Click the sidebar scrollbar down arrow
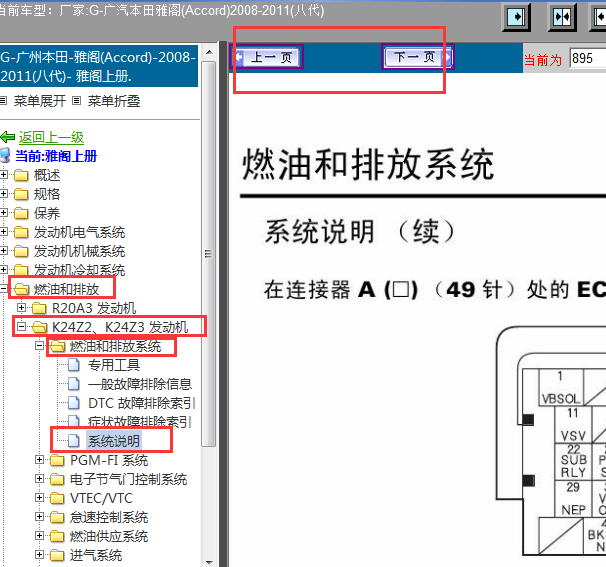 pyautogui.click(x=209, y=562)
